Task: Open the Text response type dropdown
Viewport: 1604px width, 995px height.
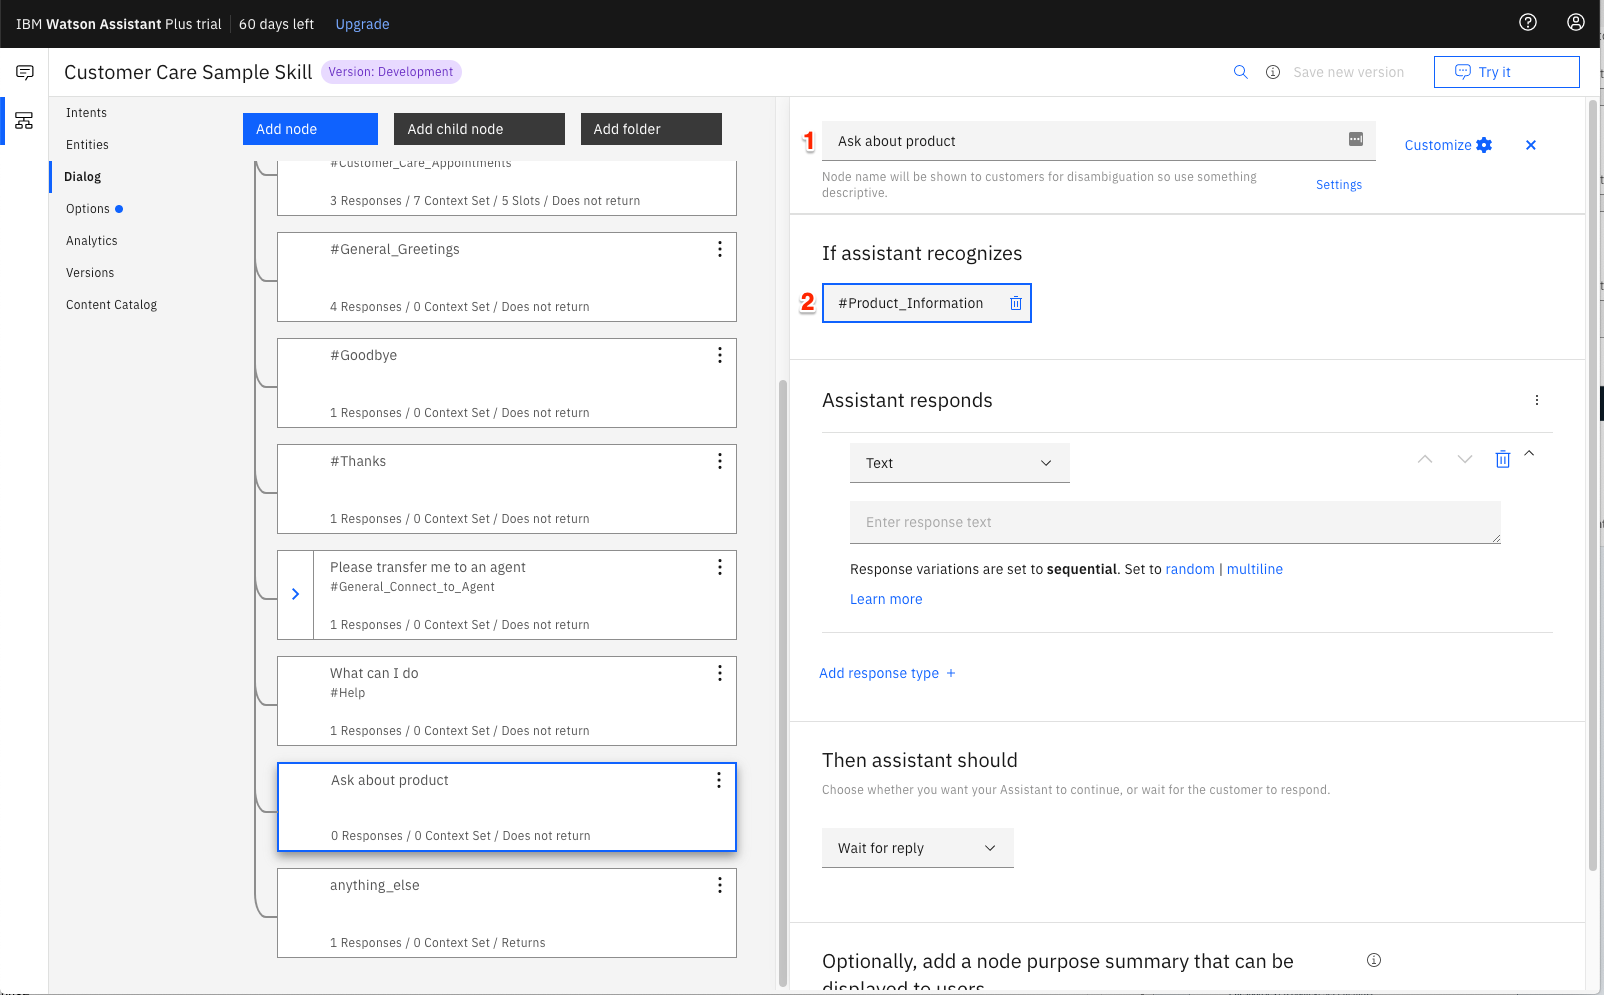Action: (960, 463)
